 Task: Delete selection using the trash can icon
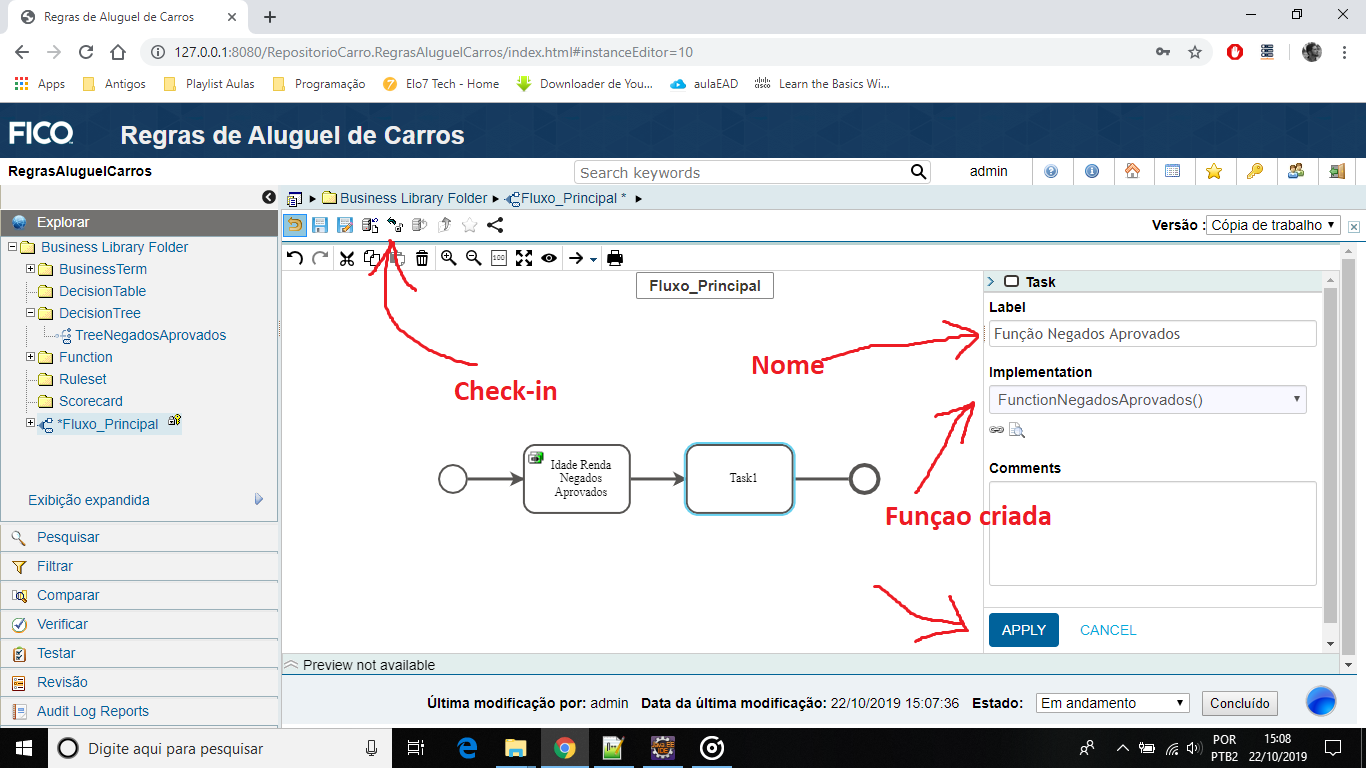pyautogui.click(x=421, y=258)
